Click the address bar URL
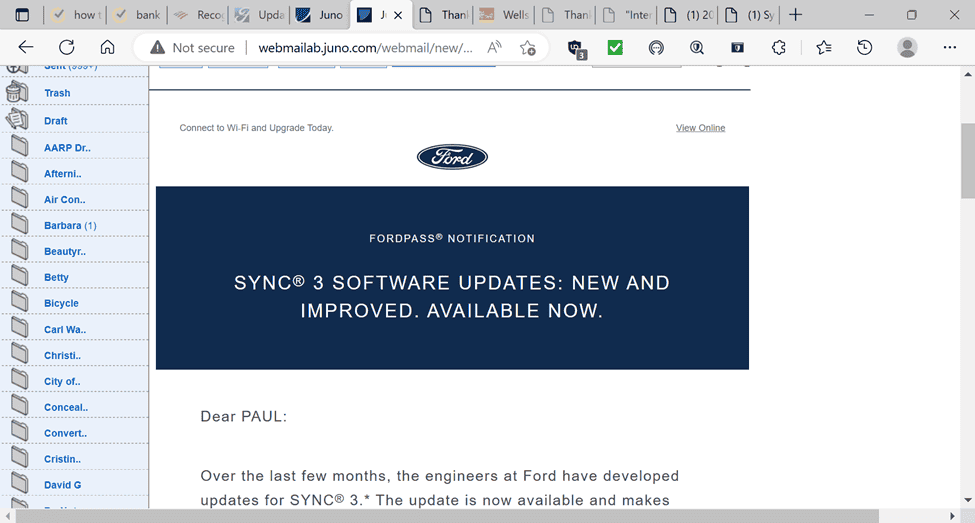This screenshot has height=523, width=975. pos(365,48)
